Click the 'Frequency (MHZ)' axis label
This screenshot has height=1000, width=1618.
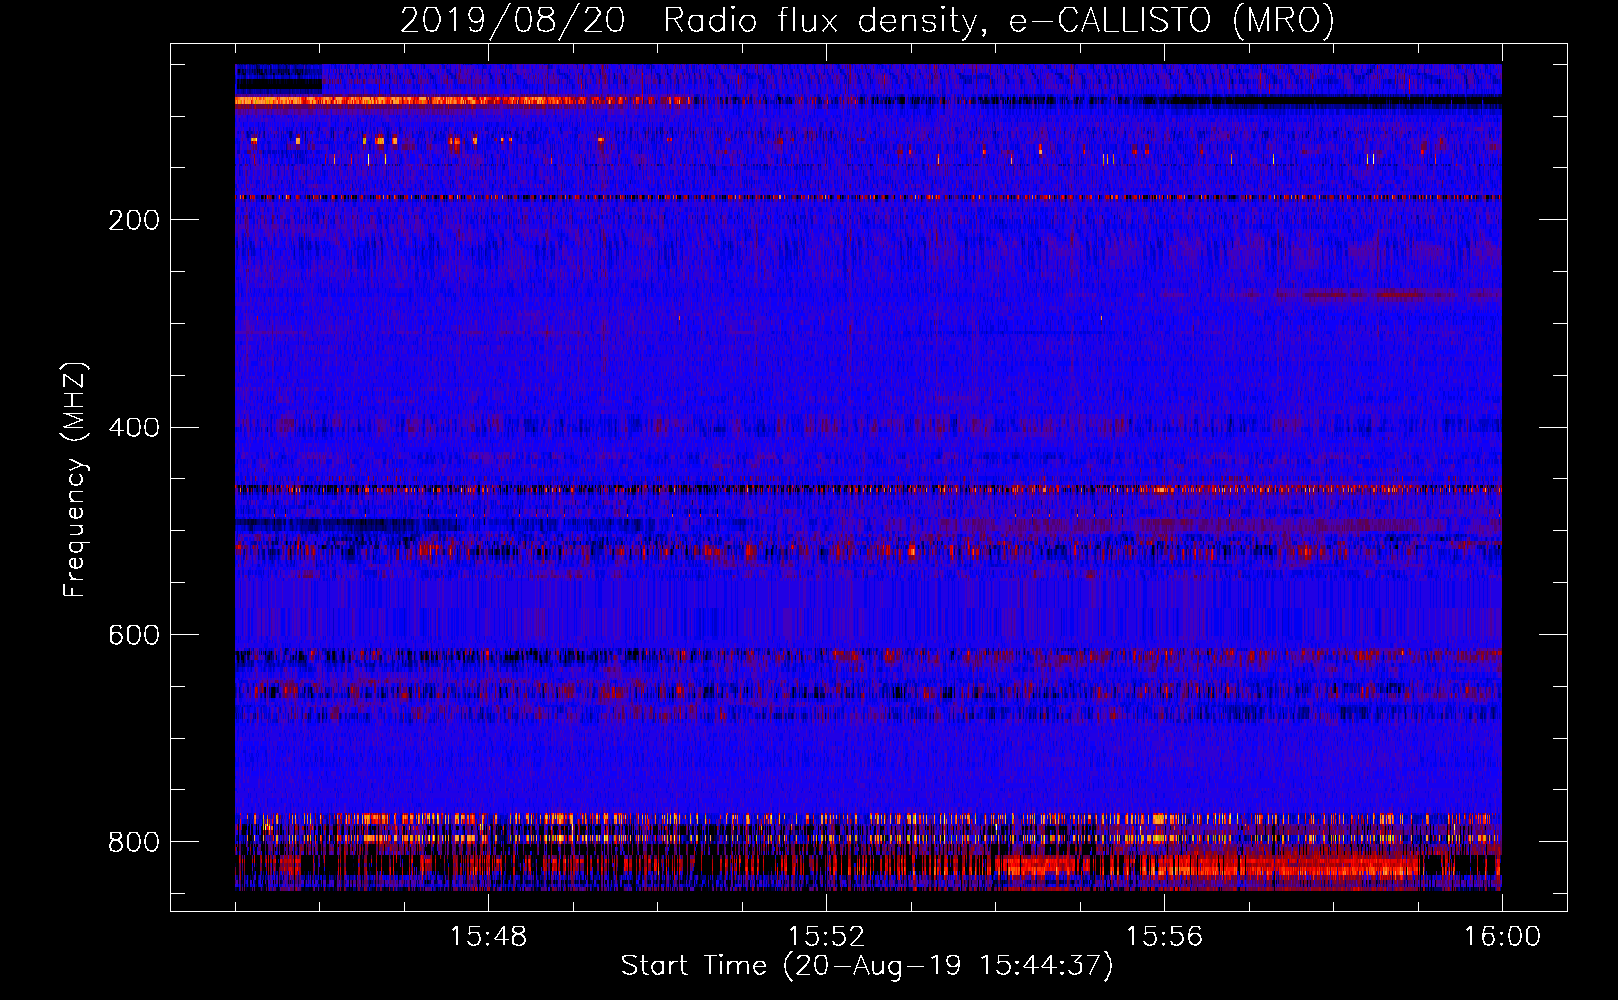[74, 479]
